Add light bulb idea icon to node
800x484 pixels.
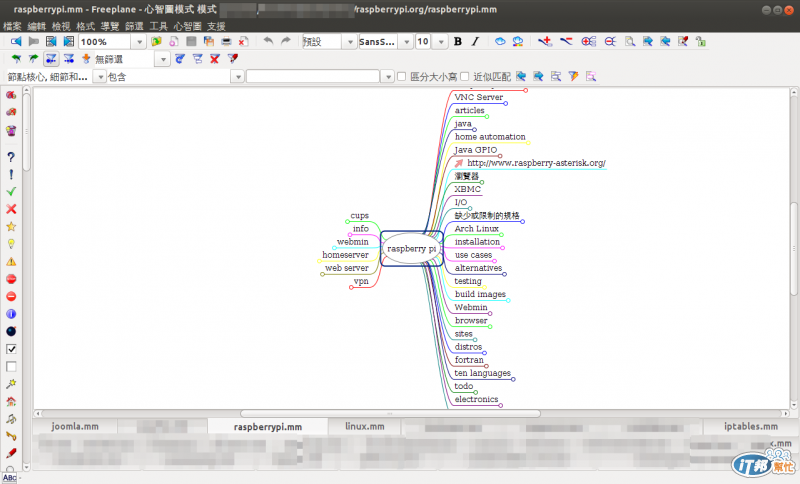(11, 244)
